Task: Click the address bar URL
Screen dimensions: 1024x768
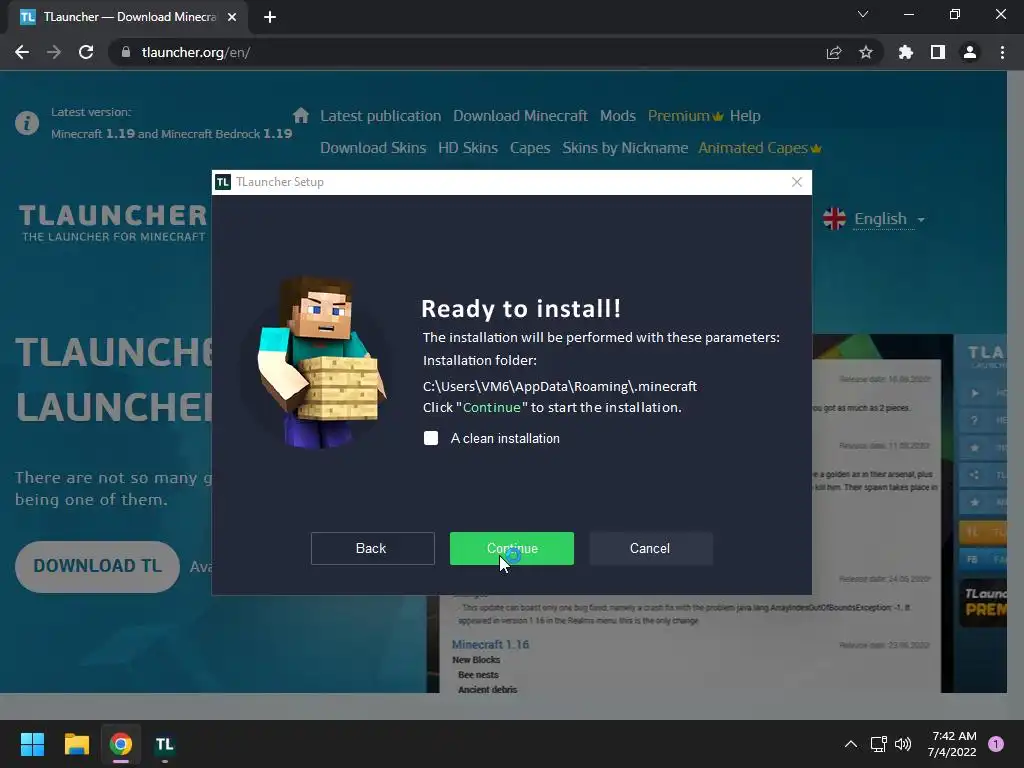Action: click(x=196, y=52)
